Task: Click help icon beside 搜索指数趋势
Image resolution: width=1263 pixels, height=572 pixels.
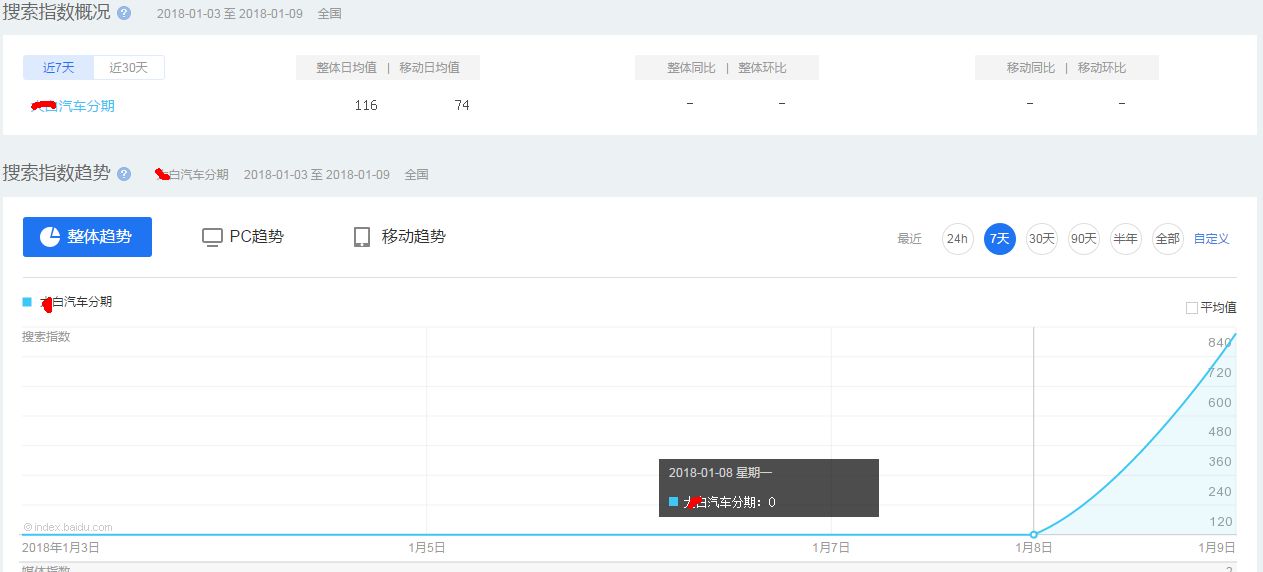Action: 124,174
